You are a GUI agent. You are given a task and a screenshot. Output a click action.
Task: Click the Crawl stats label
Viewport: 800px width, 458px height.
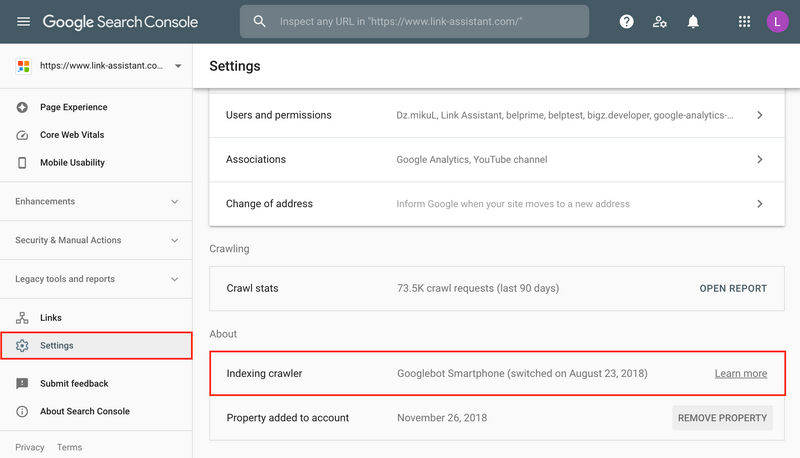253,289
